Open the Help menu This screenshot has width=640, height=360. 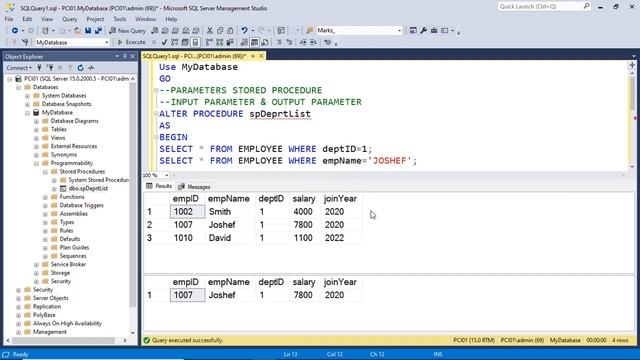[x=171, y=19]
